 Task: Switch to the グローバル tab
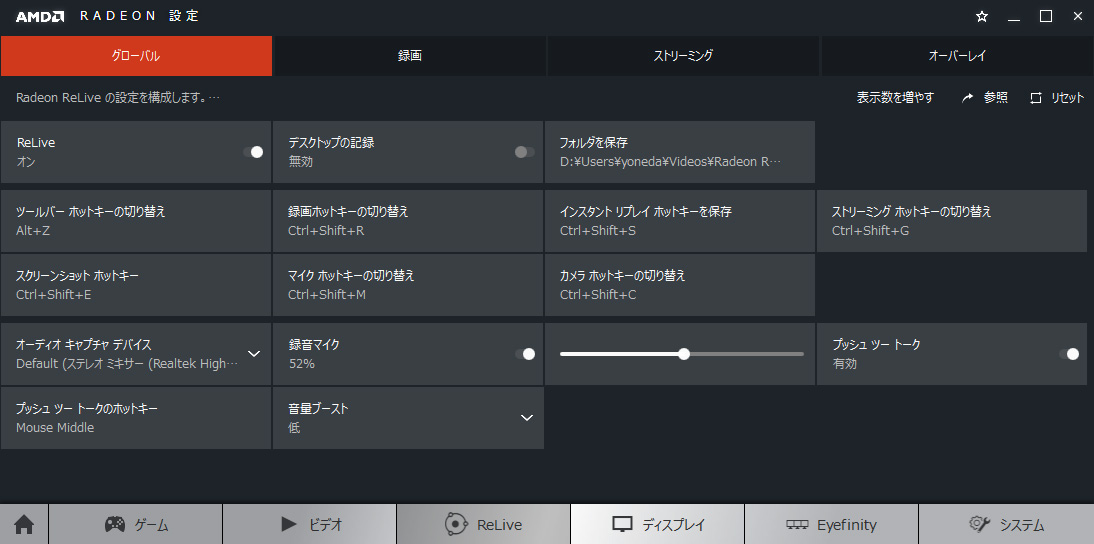(136, 56)
